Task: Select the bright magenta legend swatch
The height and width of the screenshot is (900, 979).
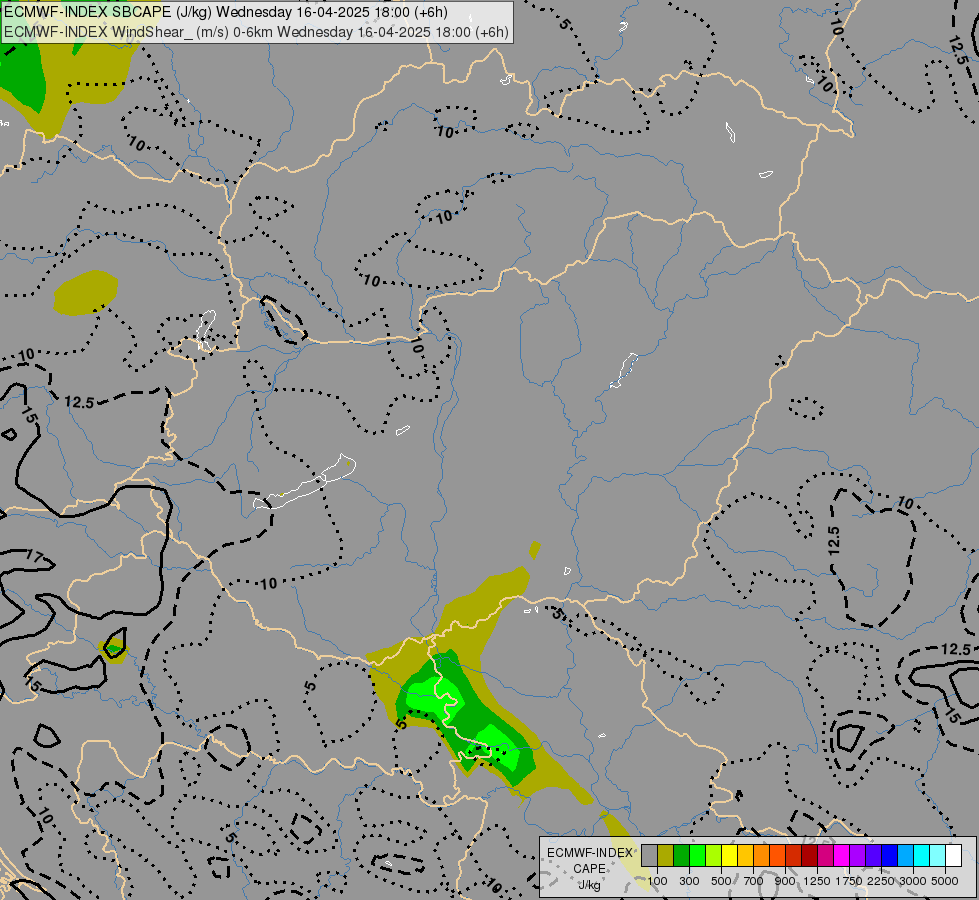Action: [x=841, y=856]
